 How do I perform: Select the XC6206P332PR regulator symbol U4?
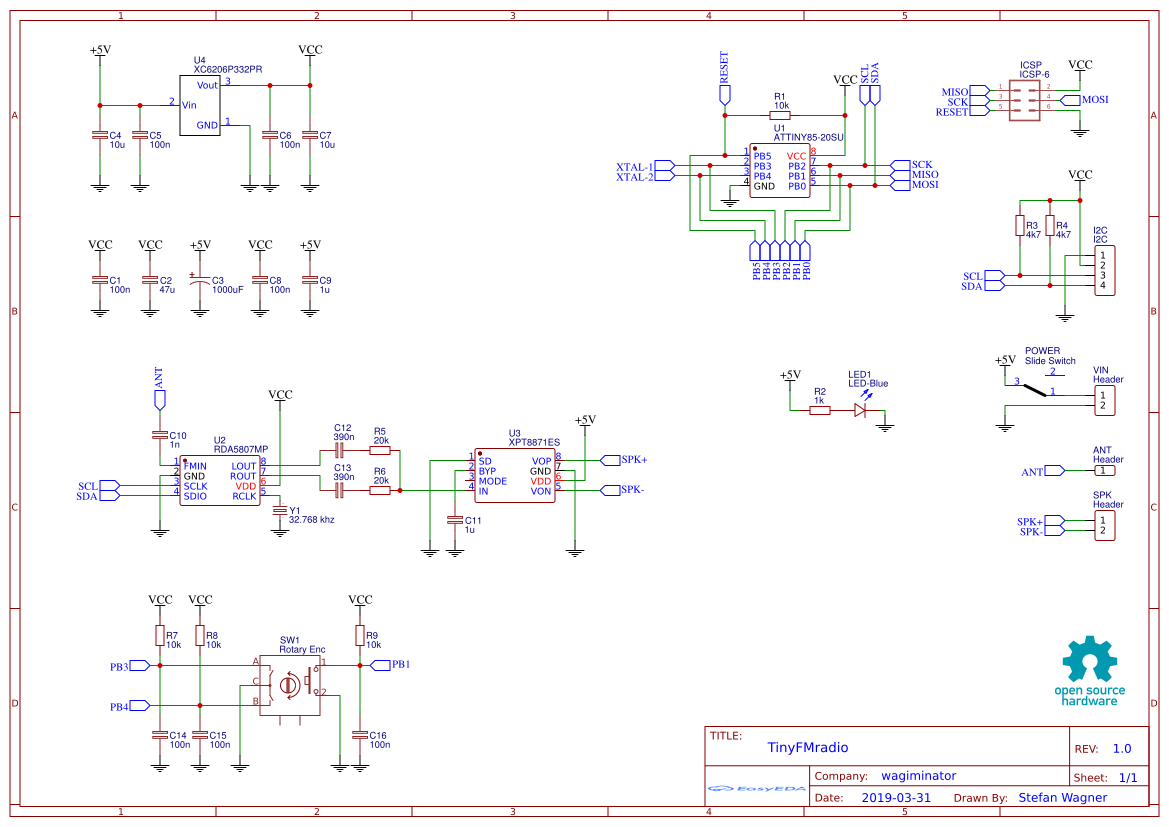pyautogui.click(x=201, y=103)
